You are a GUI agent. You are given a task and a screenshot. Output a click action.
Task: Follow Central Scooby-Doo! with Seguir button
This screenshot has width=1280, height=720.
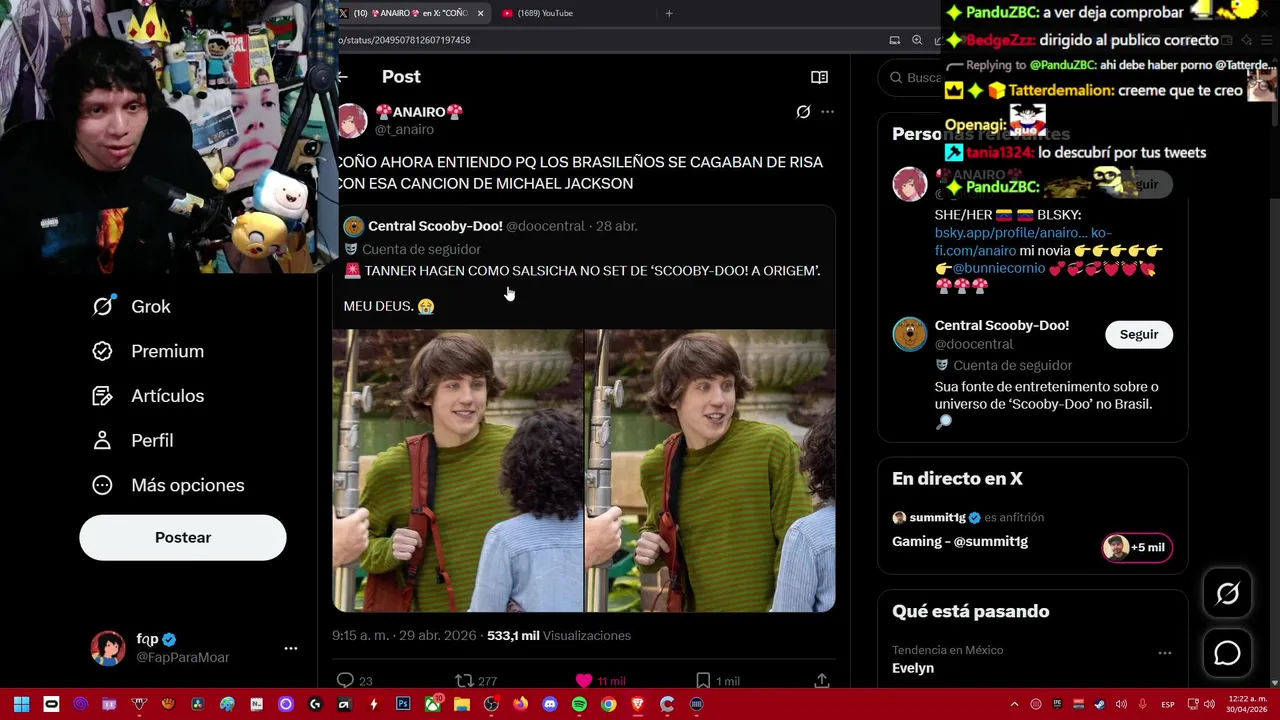[1139, 335]
